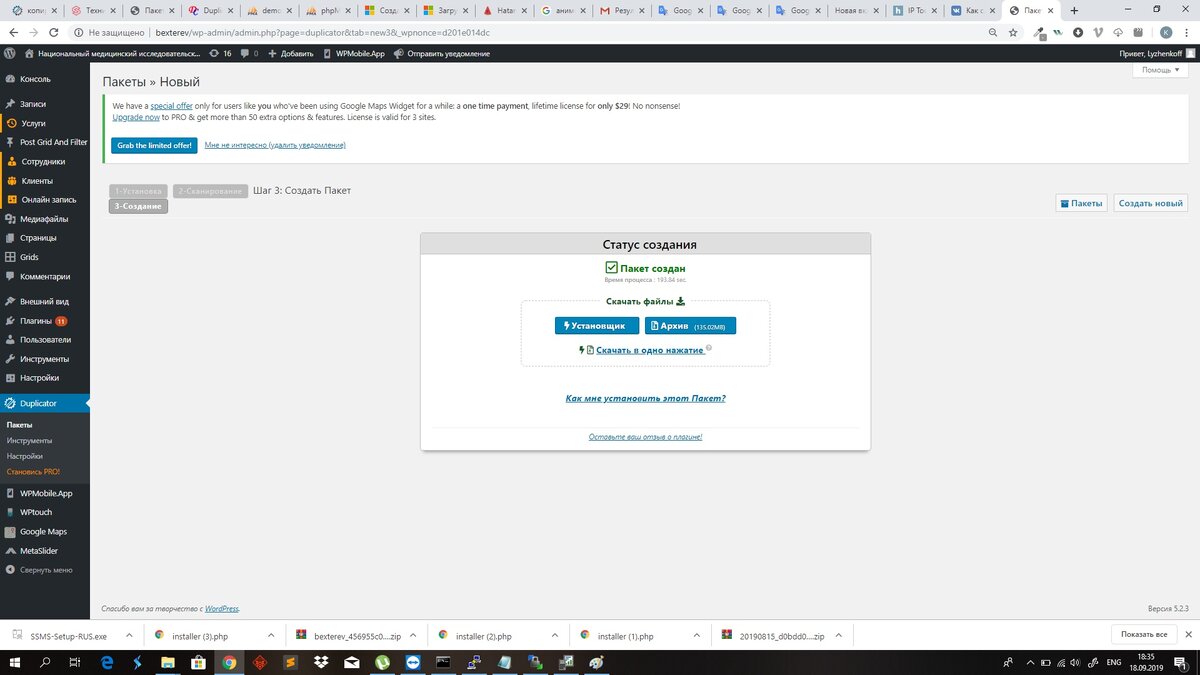The height and width of the screenshot is (675, 1200).
Task: Click the WordPress logo in admin bar
Action: click(10, 53)
